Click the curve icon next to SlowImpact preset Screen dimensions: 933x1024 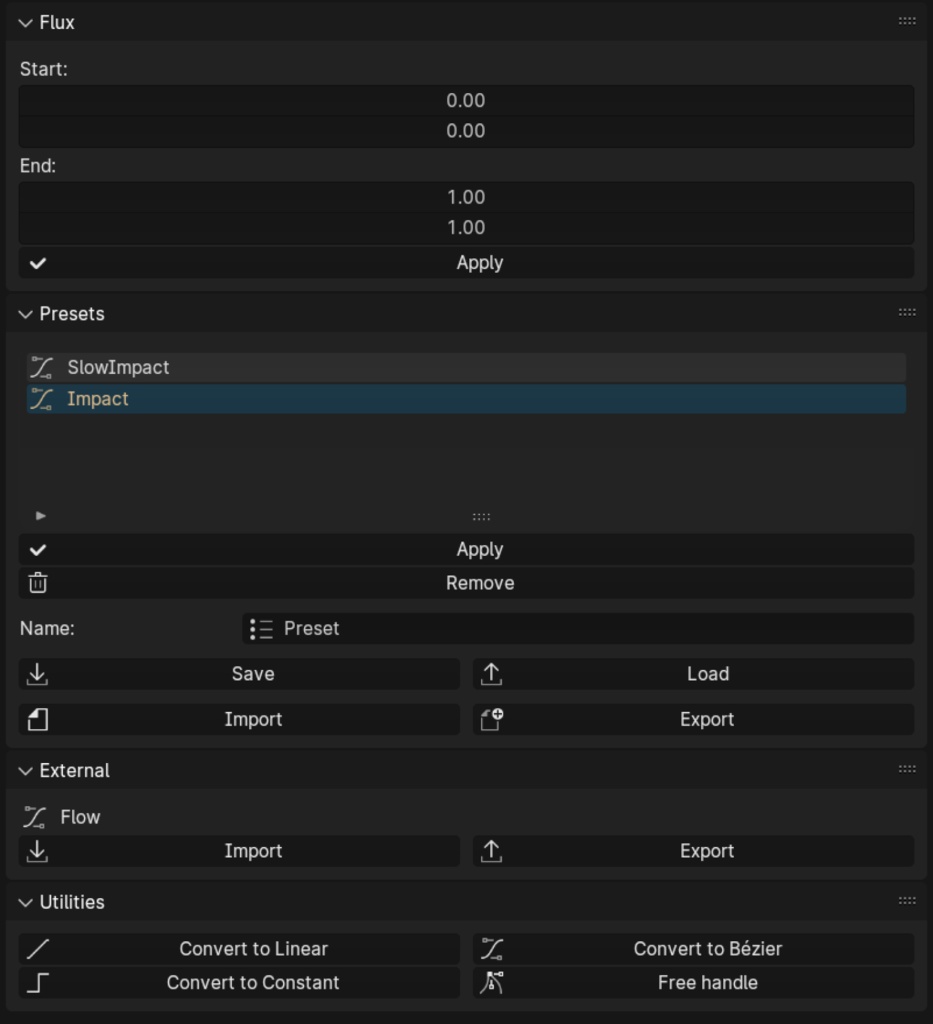click(x=42, y=367)
